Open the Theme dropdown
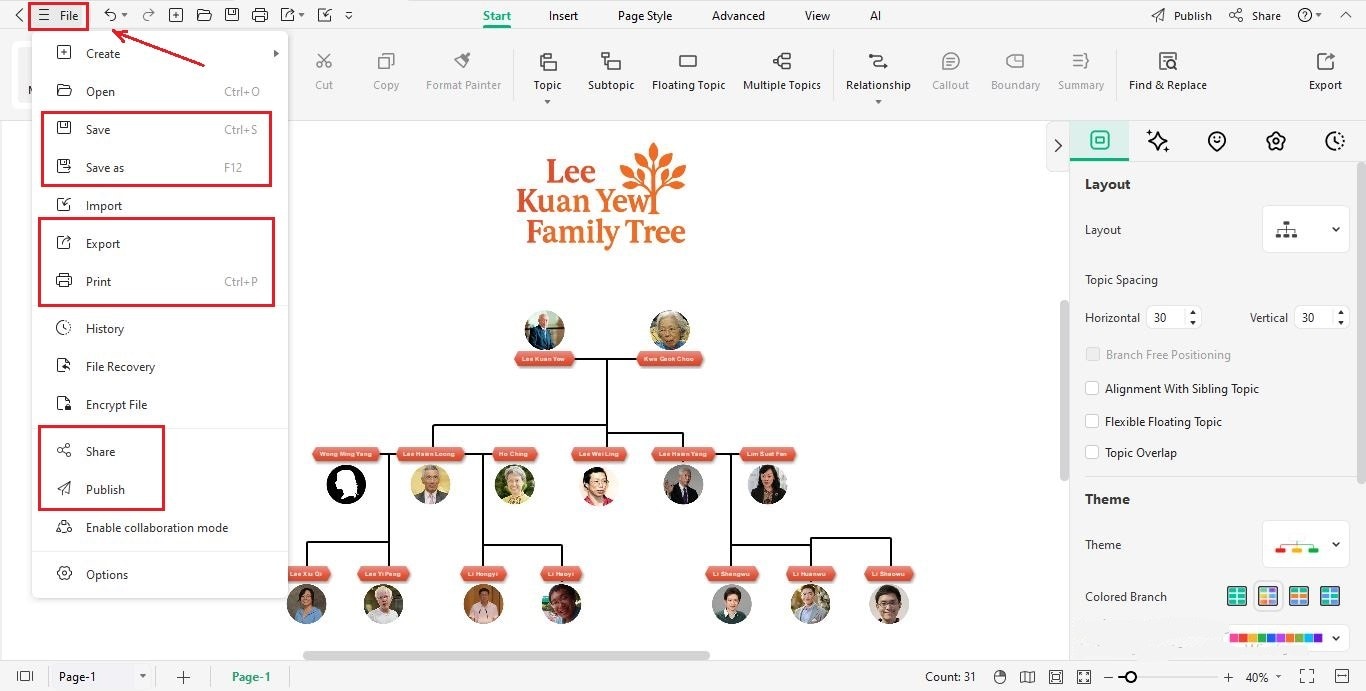This screenshot has height=691, width=1366. pyautogui.click(x=1305, y=545)
